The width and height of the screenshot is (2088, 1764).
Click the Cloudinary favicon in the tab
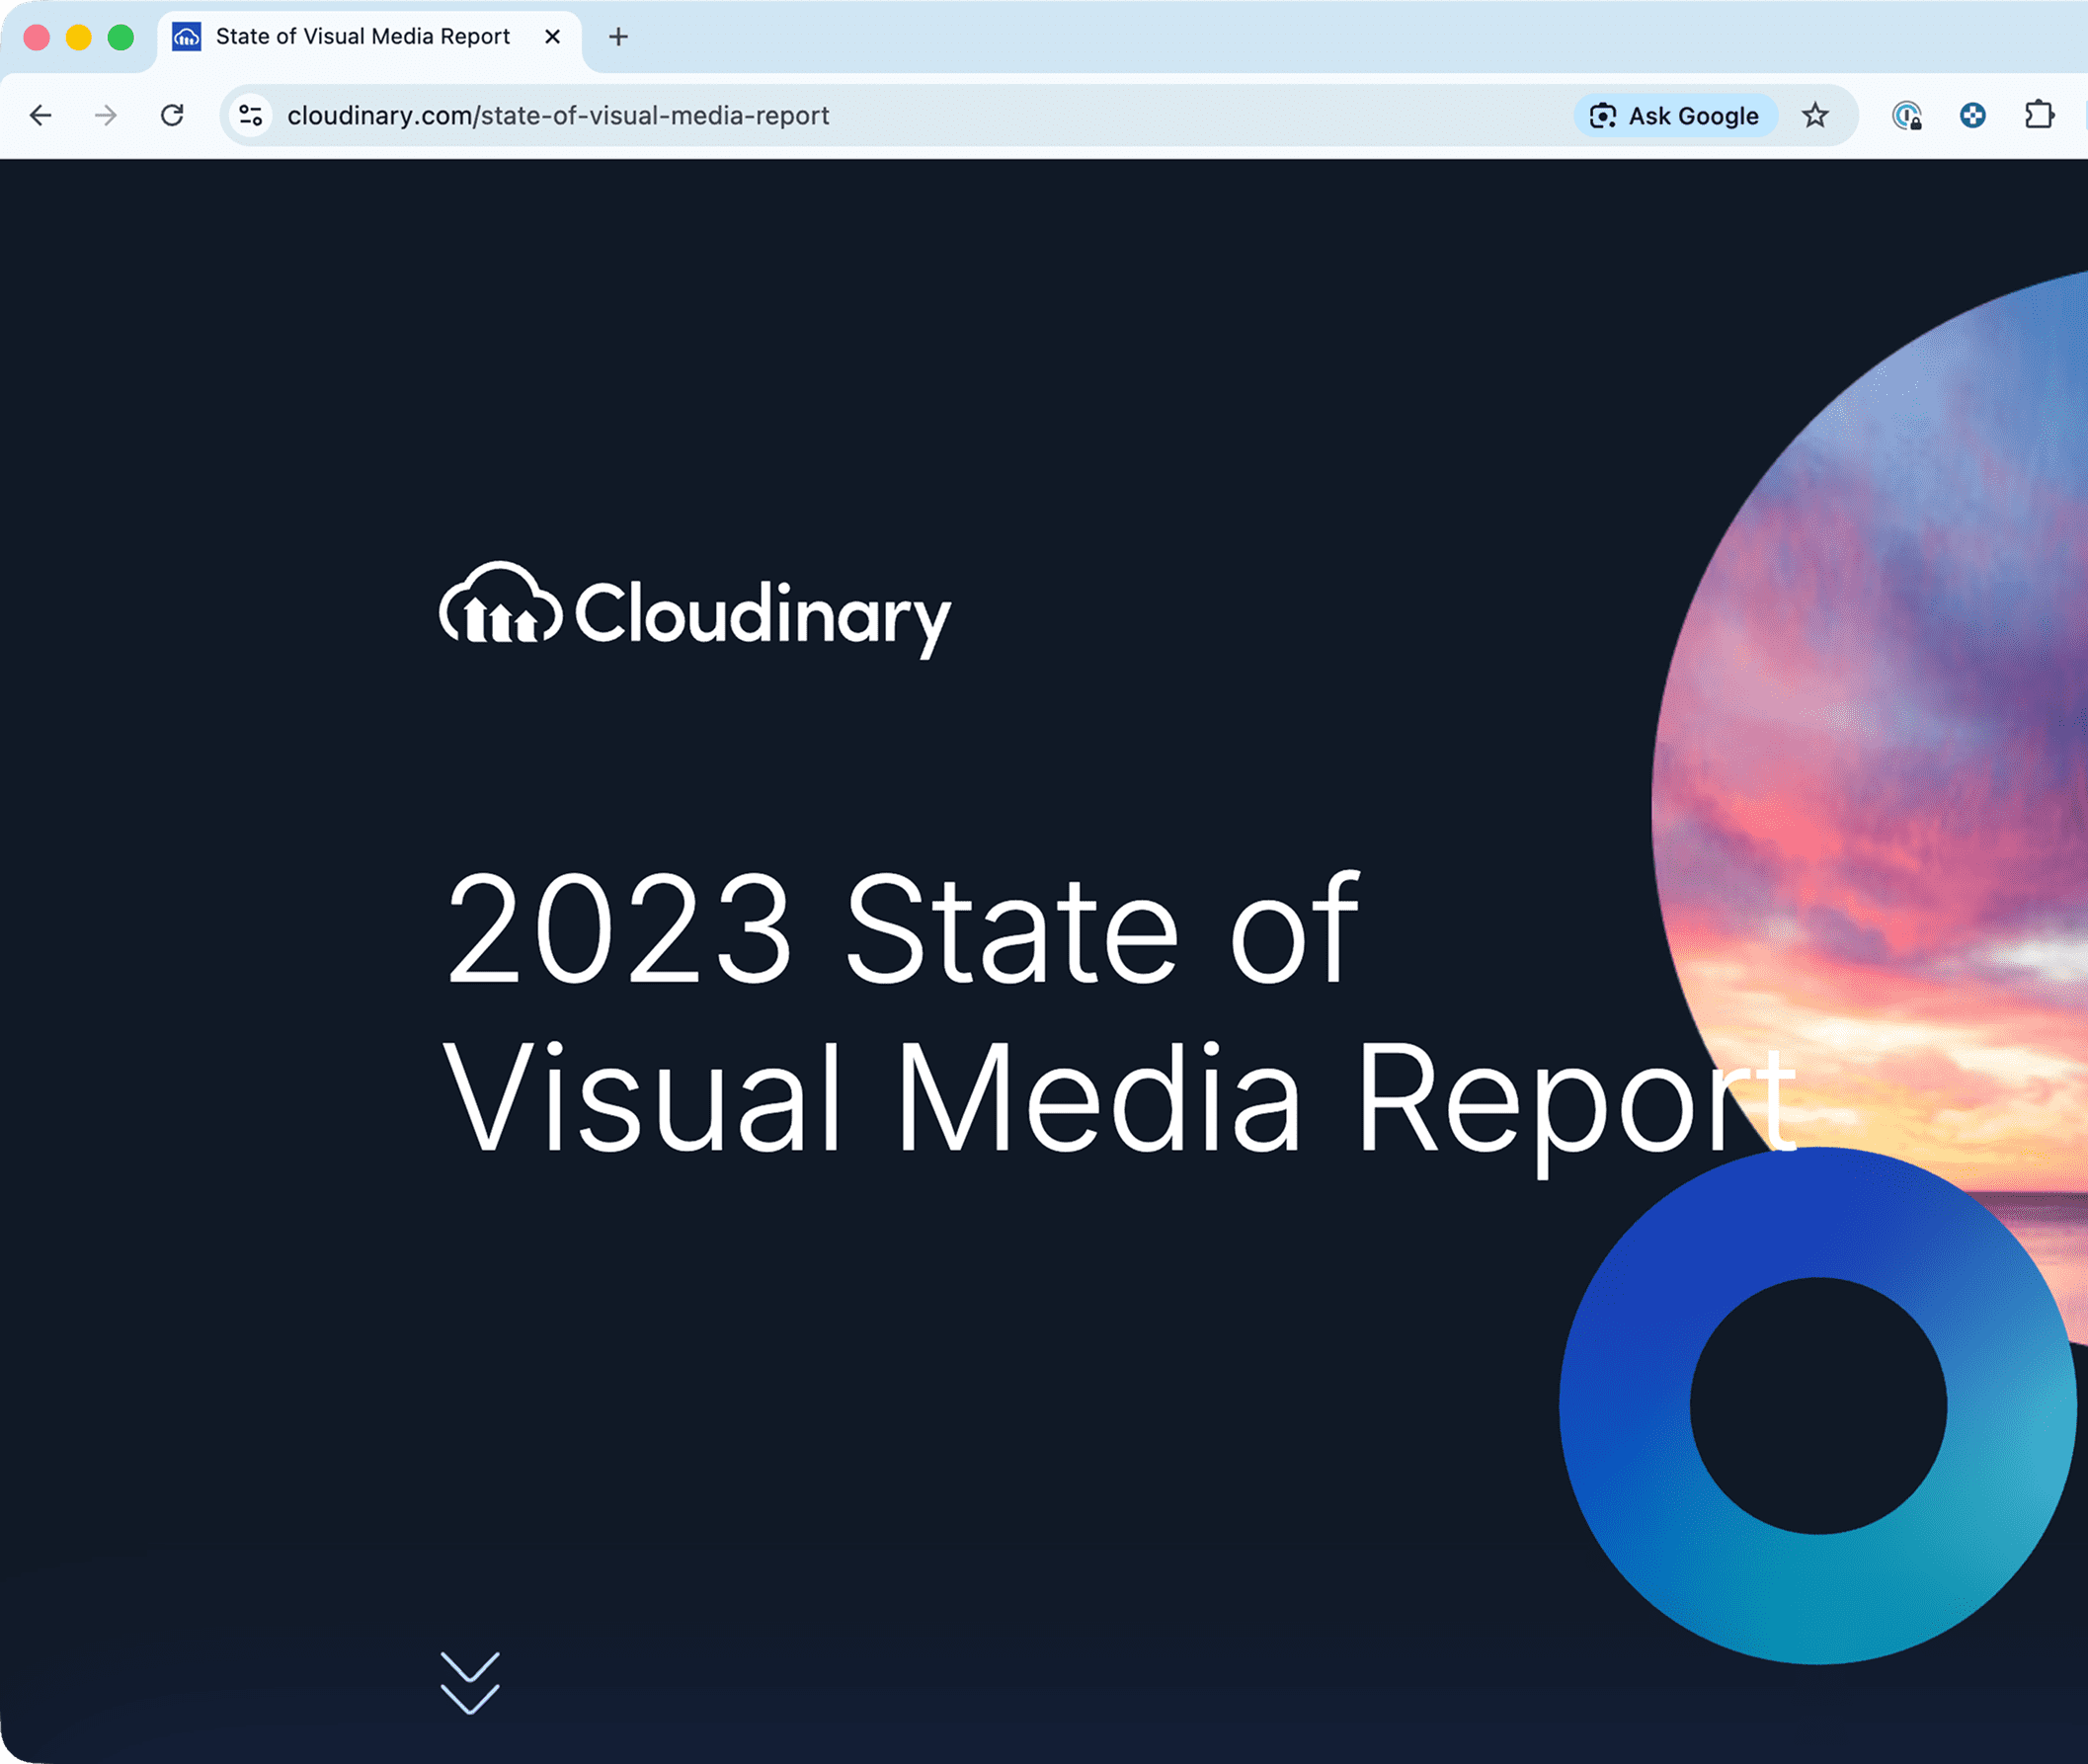[x=187, y=37]
